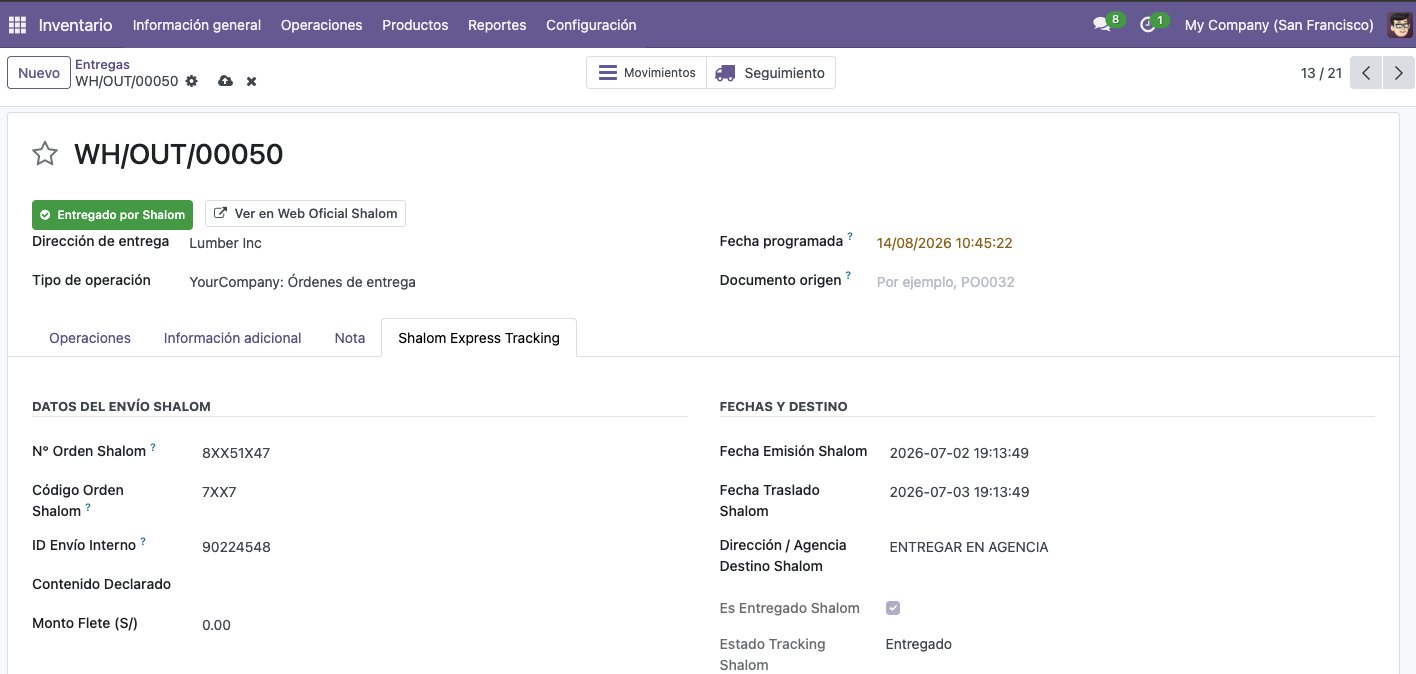Open the My Company (San Francisco) switcher

(1279, 25)
